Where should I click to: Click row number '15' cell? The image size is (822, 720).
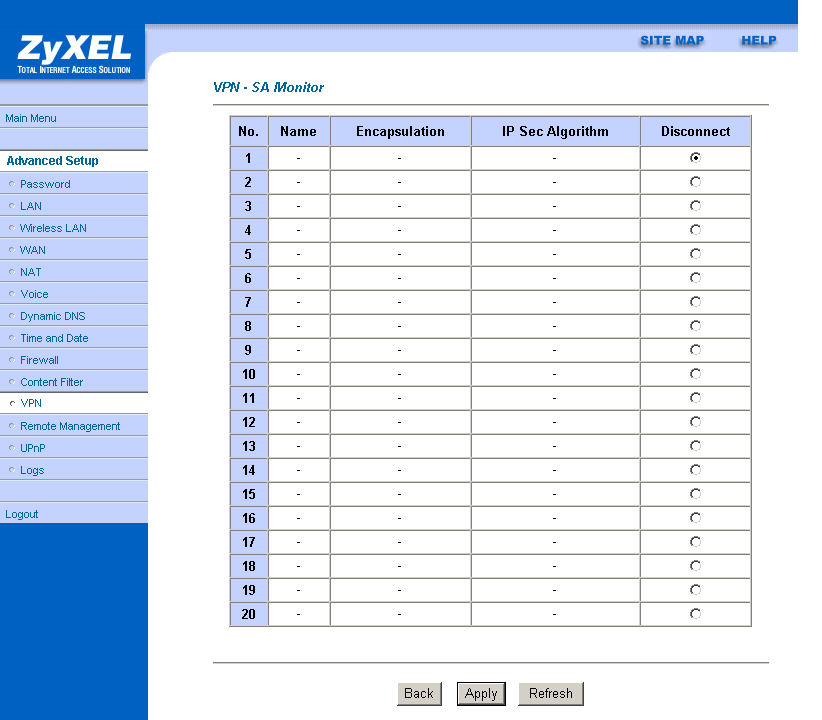click(248, 495)
